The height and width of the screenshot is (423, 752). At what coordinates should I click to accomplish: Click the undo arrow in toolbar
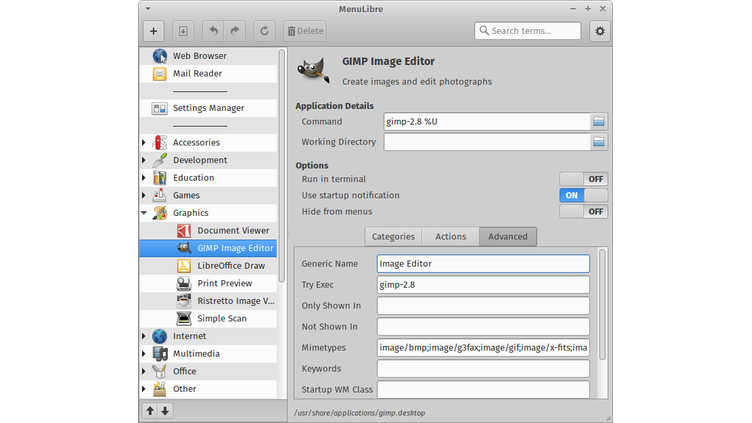tap(213, 31)
